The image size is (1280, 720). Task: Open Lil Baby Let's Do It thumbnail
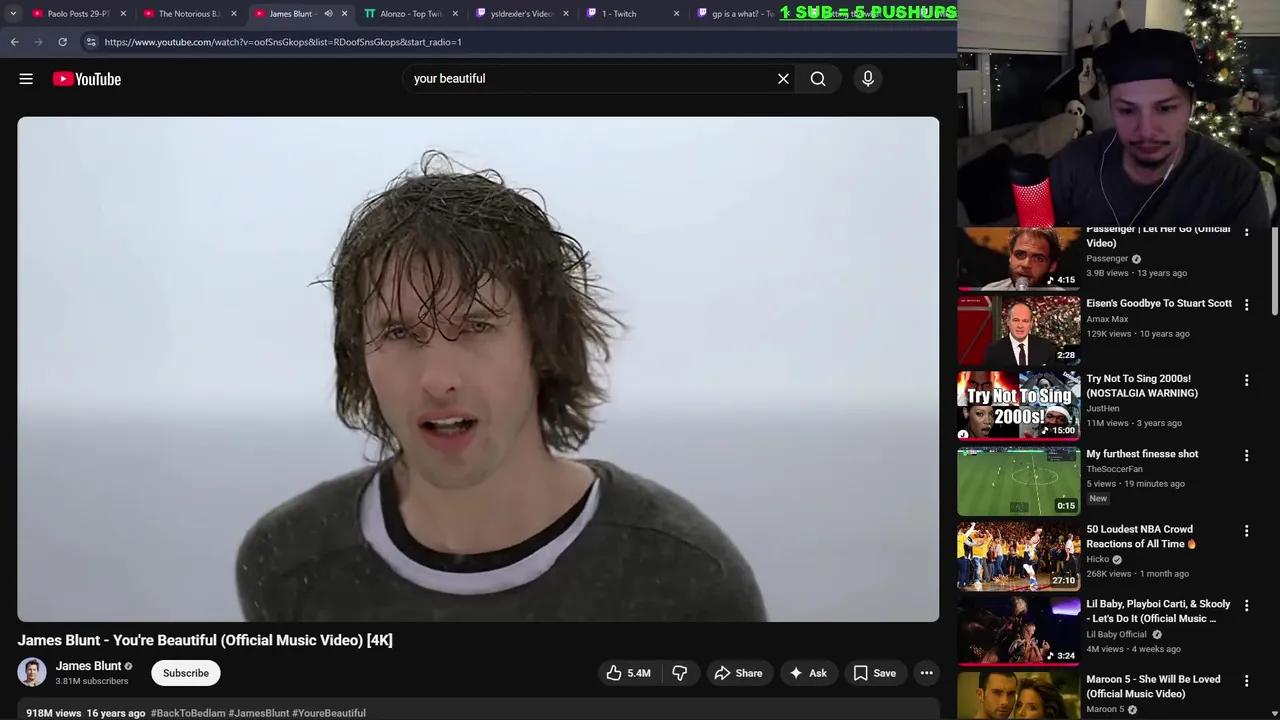pos(1018,631)
